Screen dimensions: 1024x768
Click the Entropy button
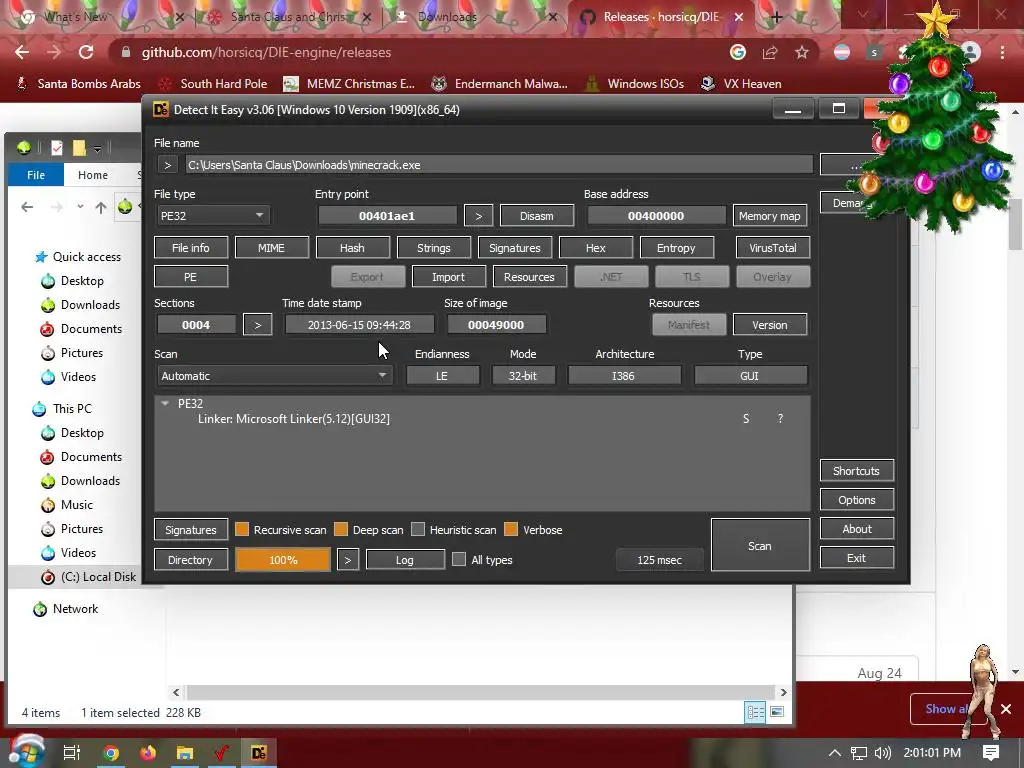pos(677,248)
